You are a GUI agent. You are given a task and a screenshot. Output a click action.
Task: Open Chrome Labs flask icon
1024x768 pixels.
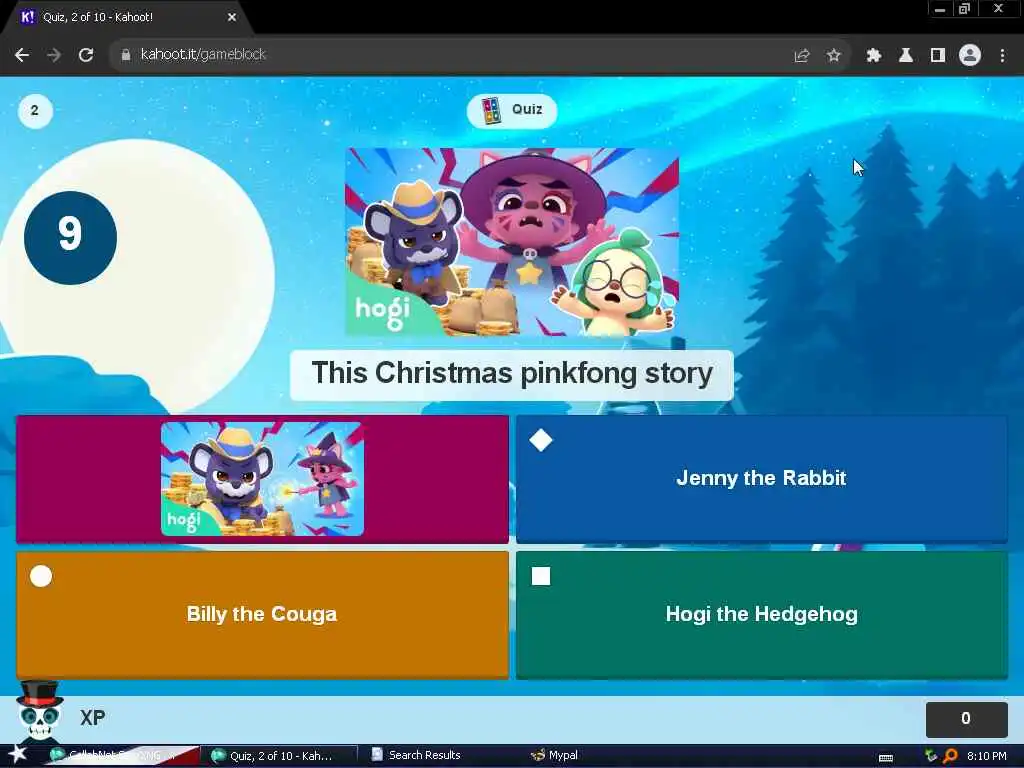906,56
